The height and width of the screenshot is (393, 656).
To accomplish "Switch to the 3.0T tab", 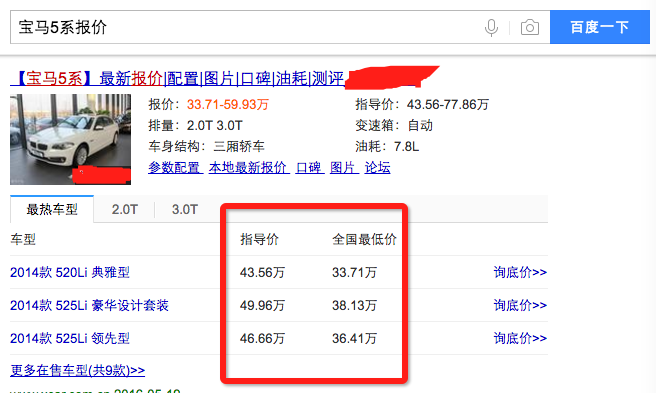I will point(184,209).
